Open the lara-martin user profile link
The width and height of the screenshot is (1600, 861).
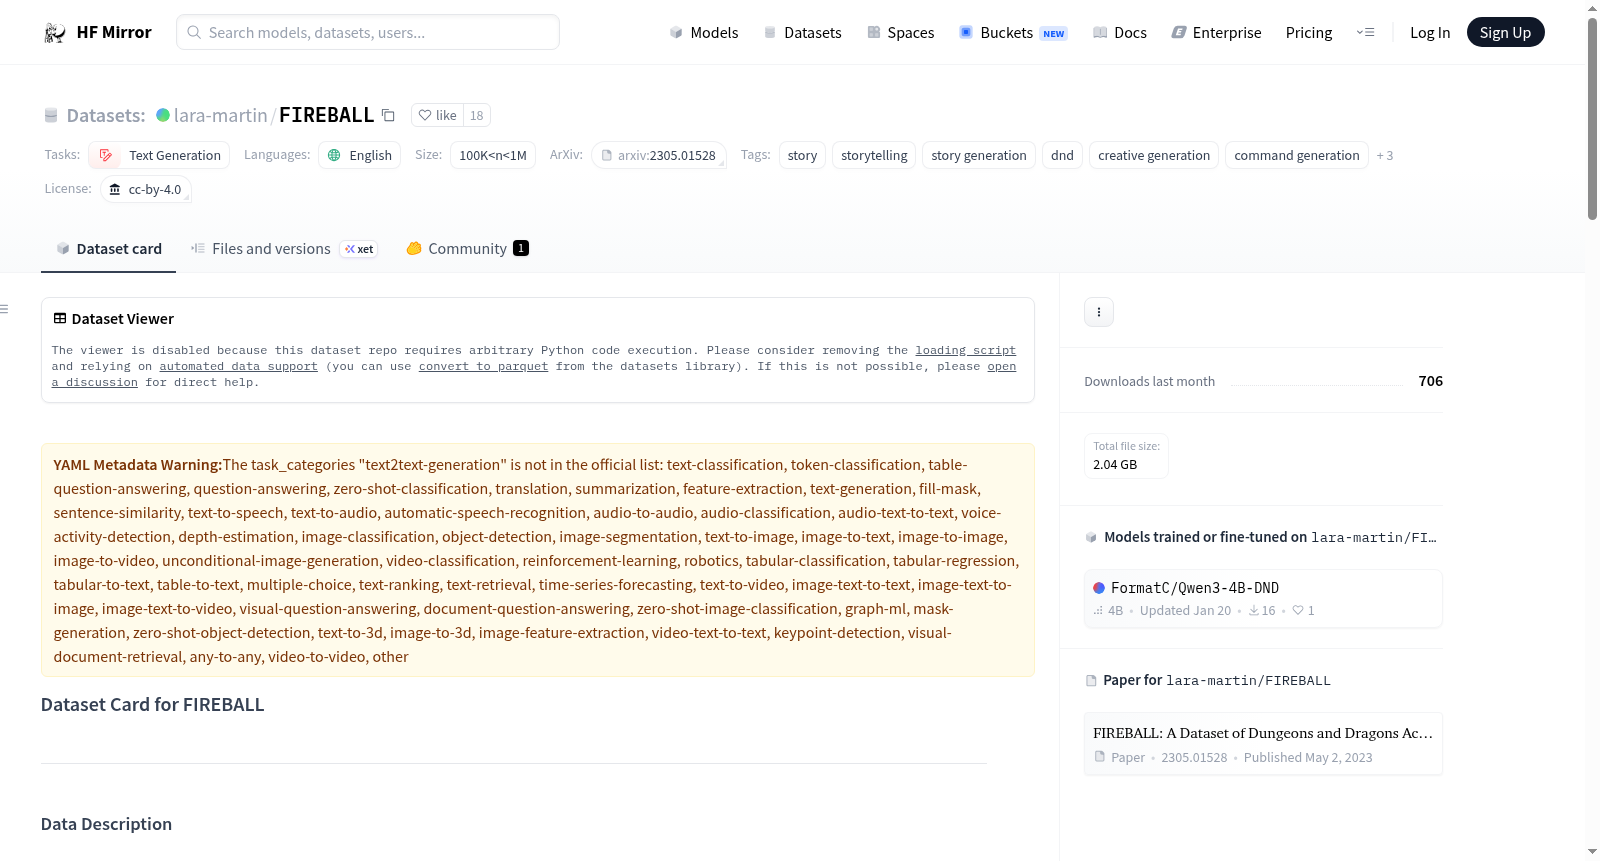point(220,116)
